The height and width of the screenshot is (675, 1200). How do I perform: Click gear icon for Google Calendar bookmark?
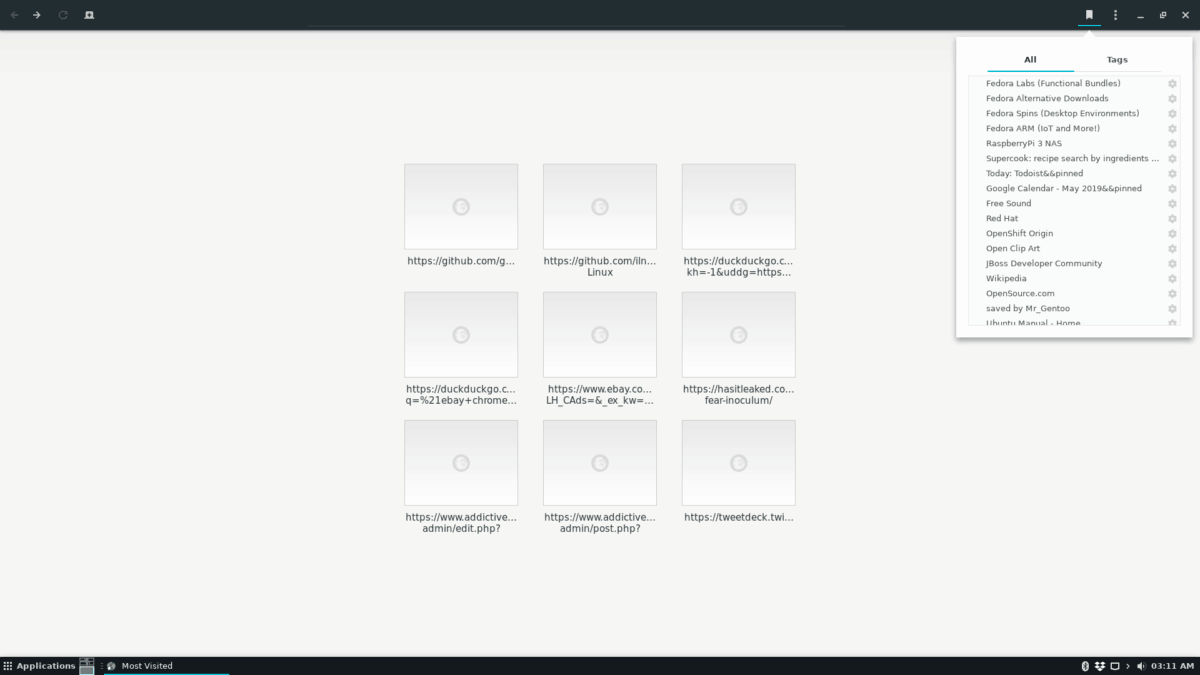(x=1172, y=189)
